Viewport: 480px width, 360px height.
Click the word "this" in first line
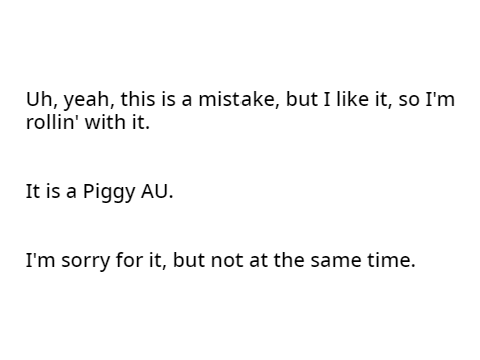(138, 99)
